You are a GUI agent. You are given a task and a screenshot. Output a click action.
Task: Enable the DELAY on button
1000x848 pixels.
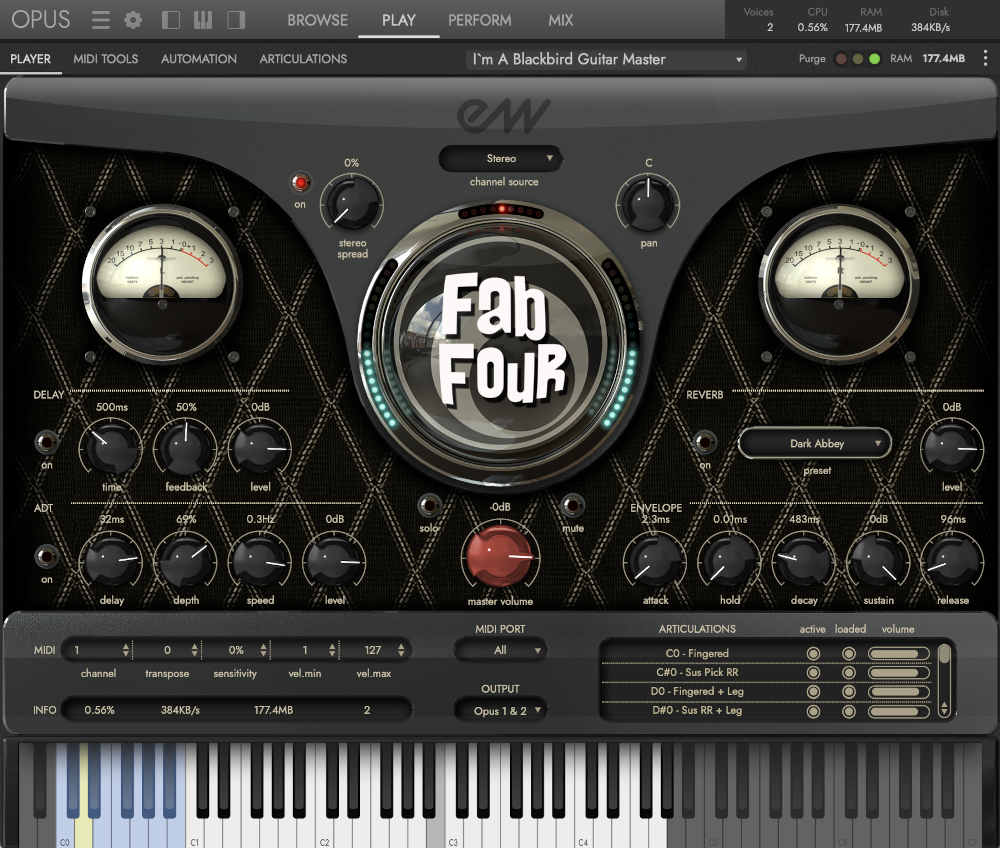[x=46, y=440]
